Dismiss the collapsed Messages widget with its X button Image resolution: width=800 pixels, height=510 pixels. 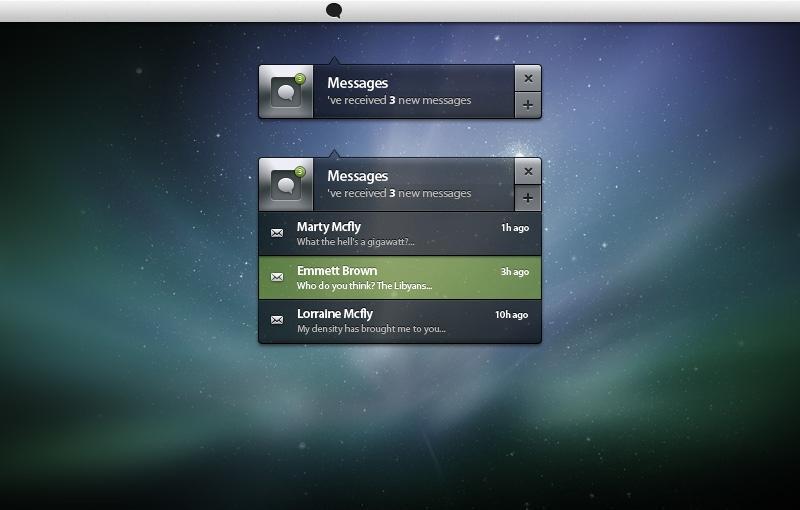point(528,78)
